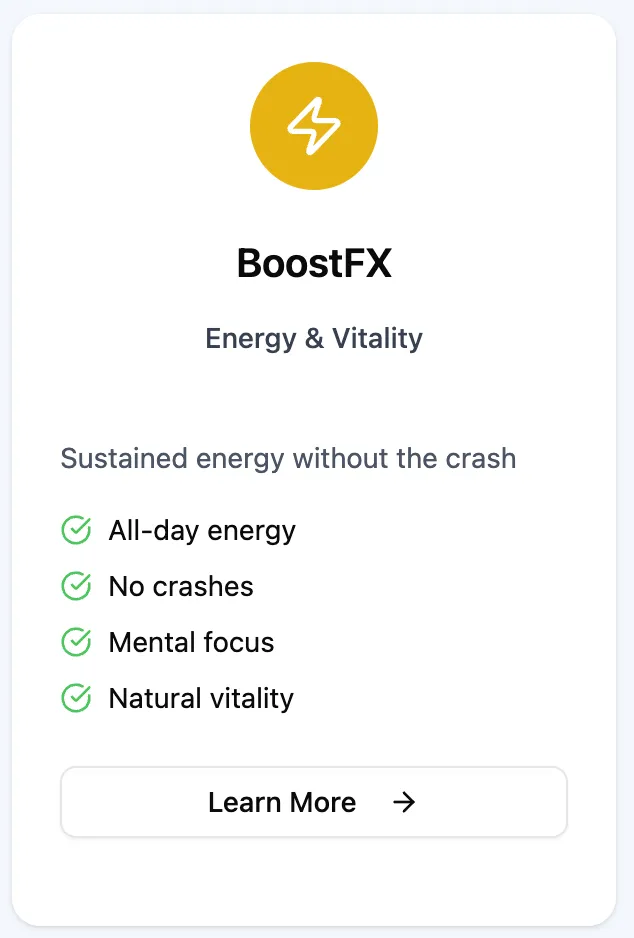
Task: Click the word Vitality in the subtitle
Action: pyautogui.click(x=378, y=338)
